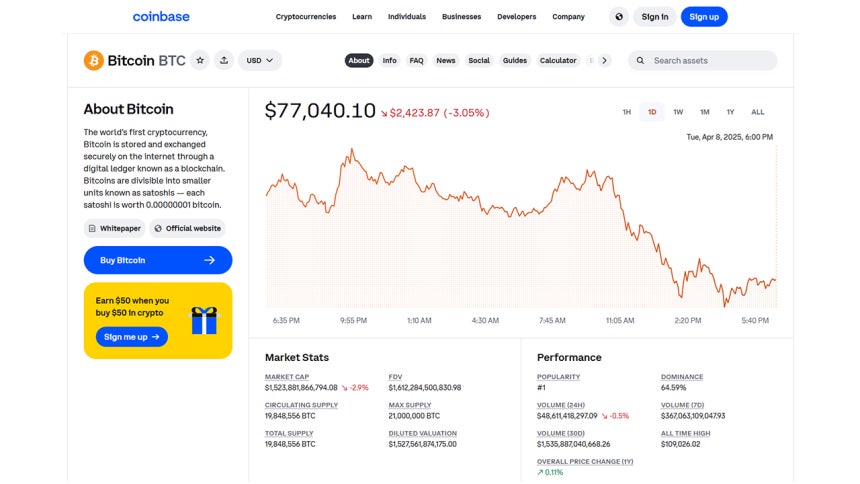Click the price chart's right end marker
This screenshot has height=484, width=860.
776,279
